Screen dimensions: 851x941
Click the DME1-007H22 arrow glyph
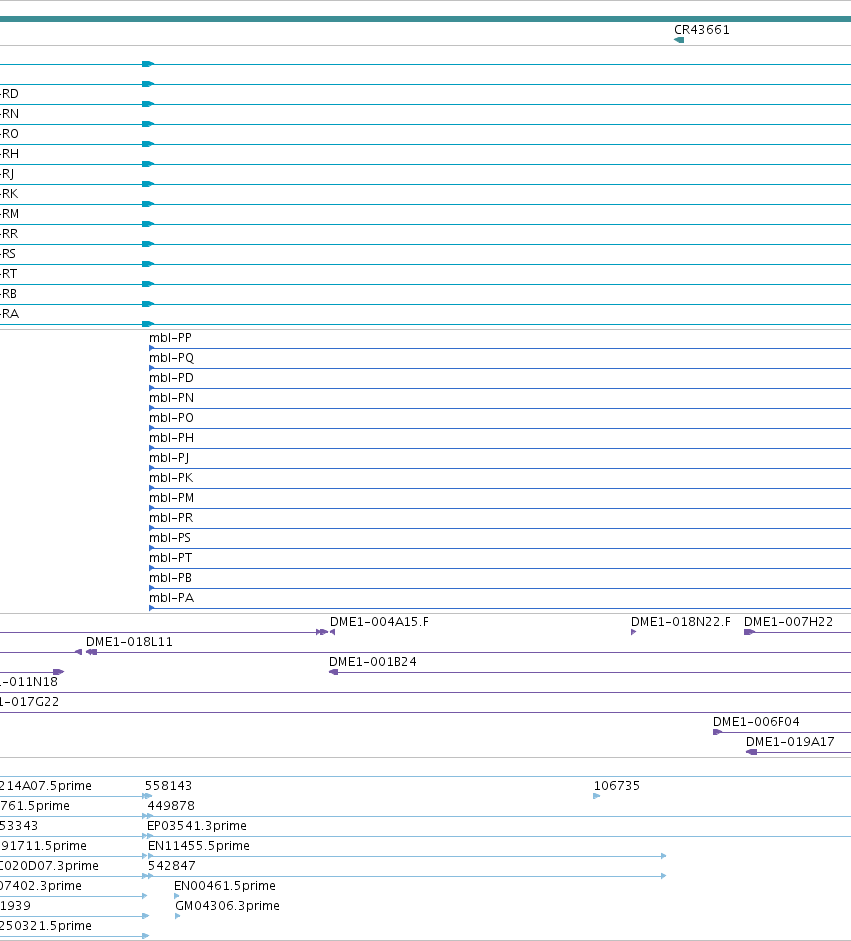749,632
